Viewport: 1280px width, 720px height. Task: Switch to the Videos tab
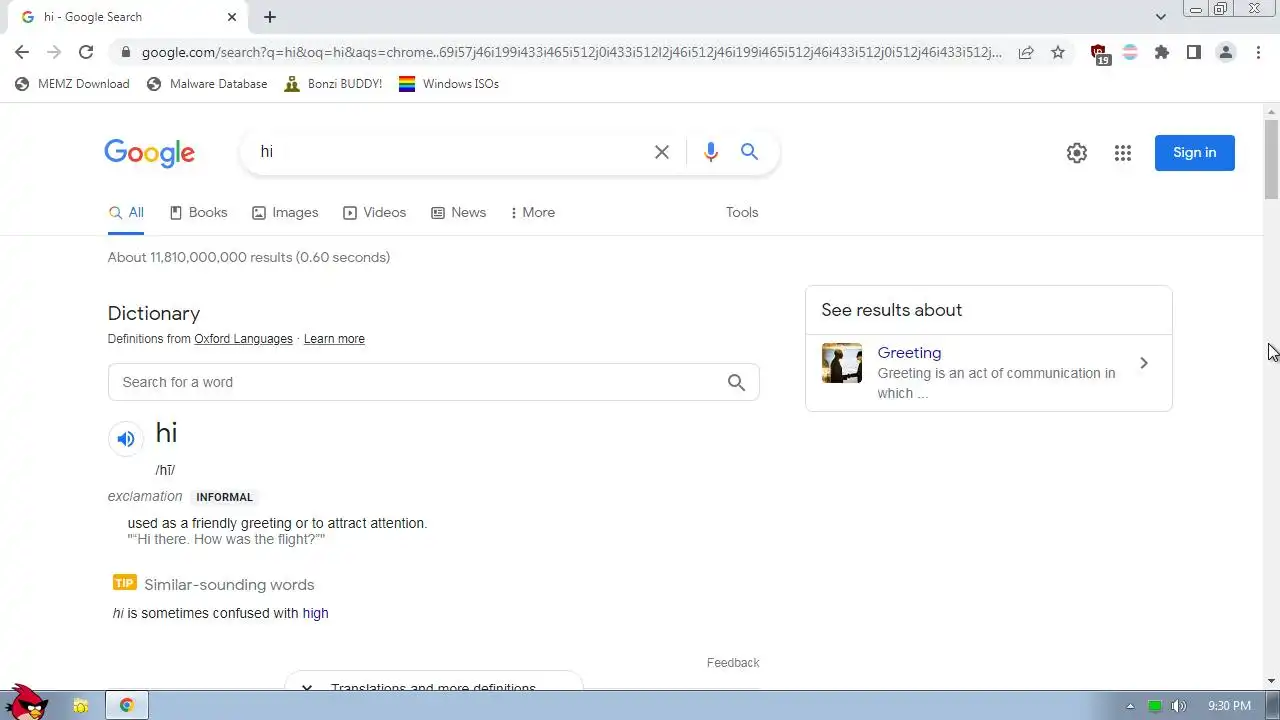(375, 213)
